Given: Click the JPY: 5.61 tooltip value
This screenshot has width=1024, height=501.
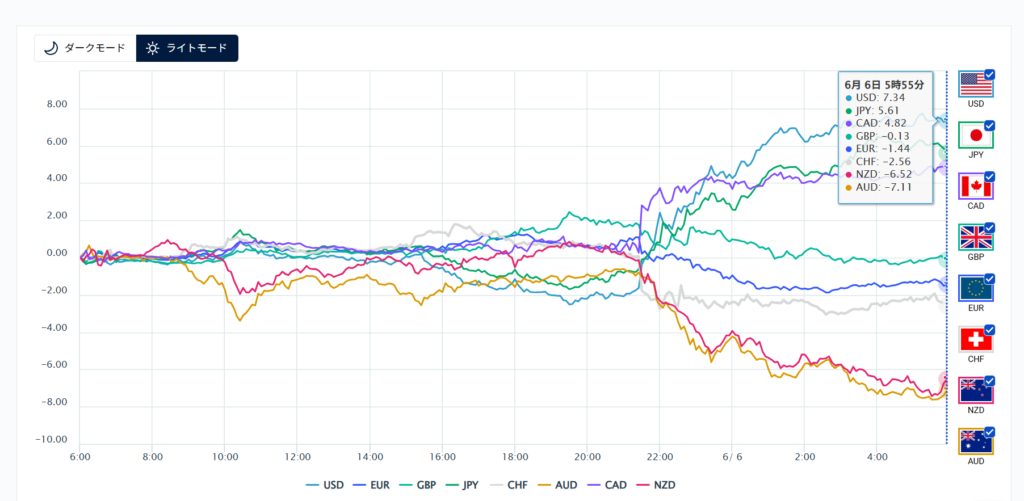Looking at the screenshot, I should (877, 110).
